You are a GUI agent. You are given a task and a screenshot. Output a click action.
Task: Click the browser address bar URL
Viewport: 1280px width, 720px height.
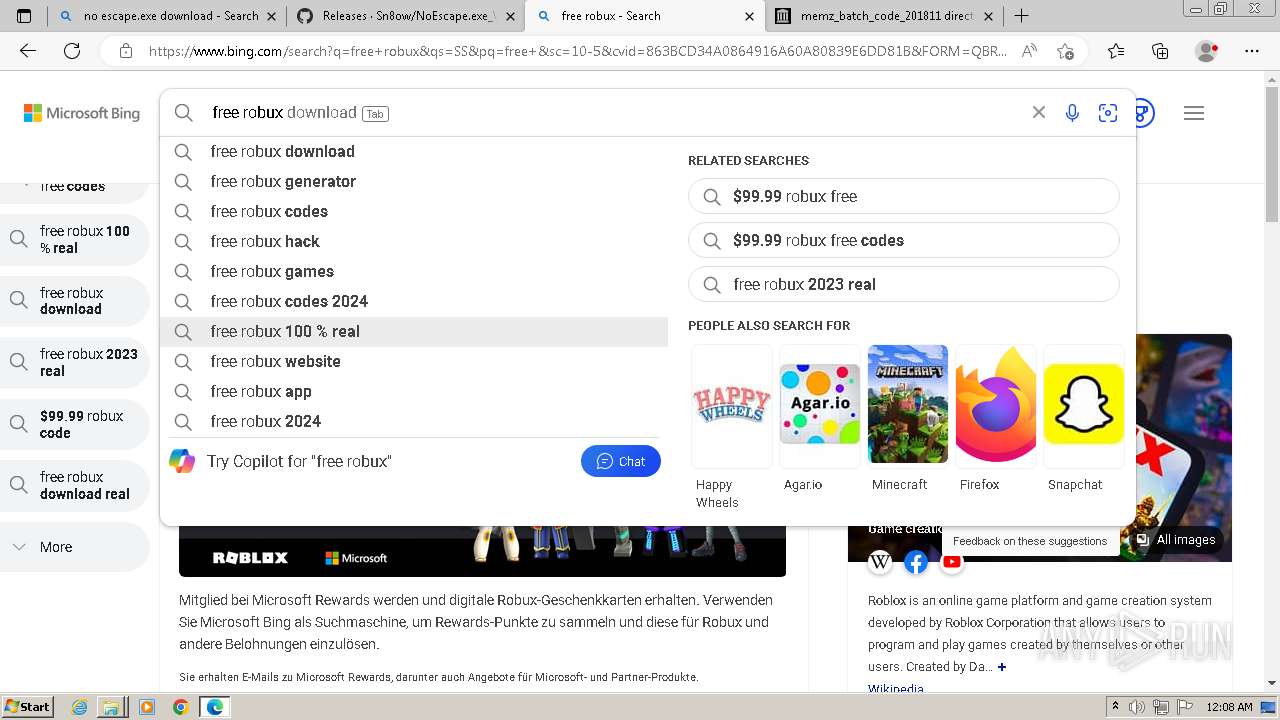578,52
